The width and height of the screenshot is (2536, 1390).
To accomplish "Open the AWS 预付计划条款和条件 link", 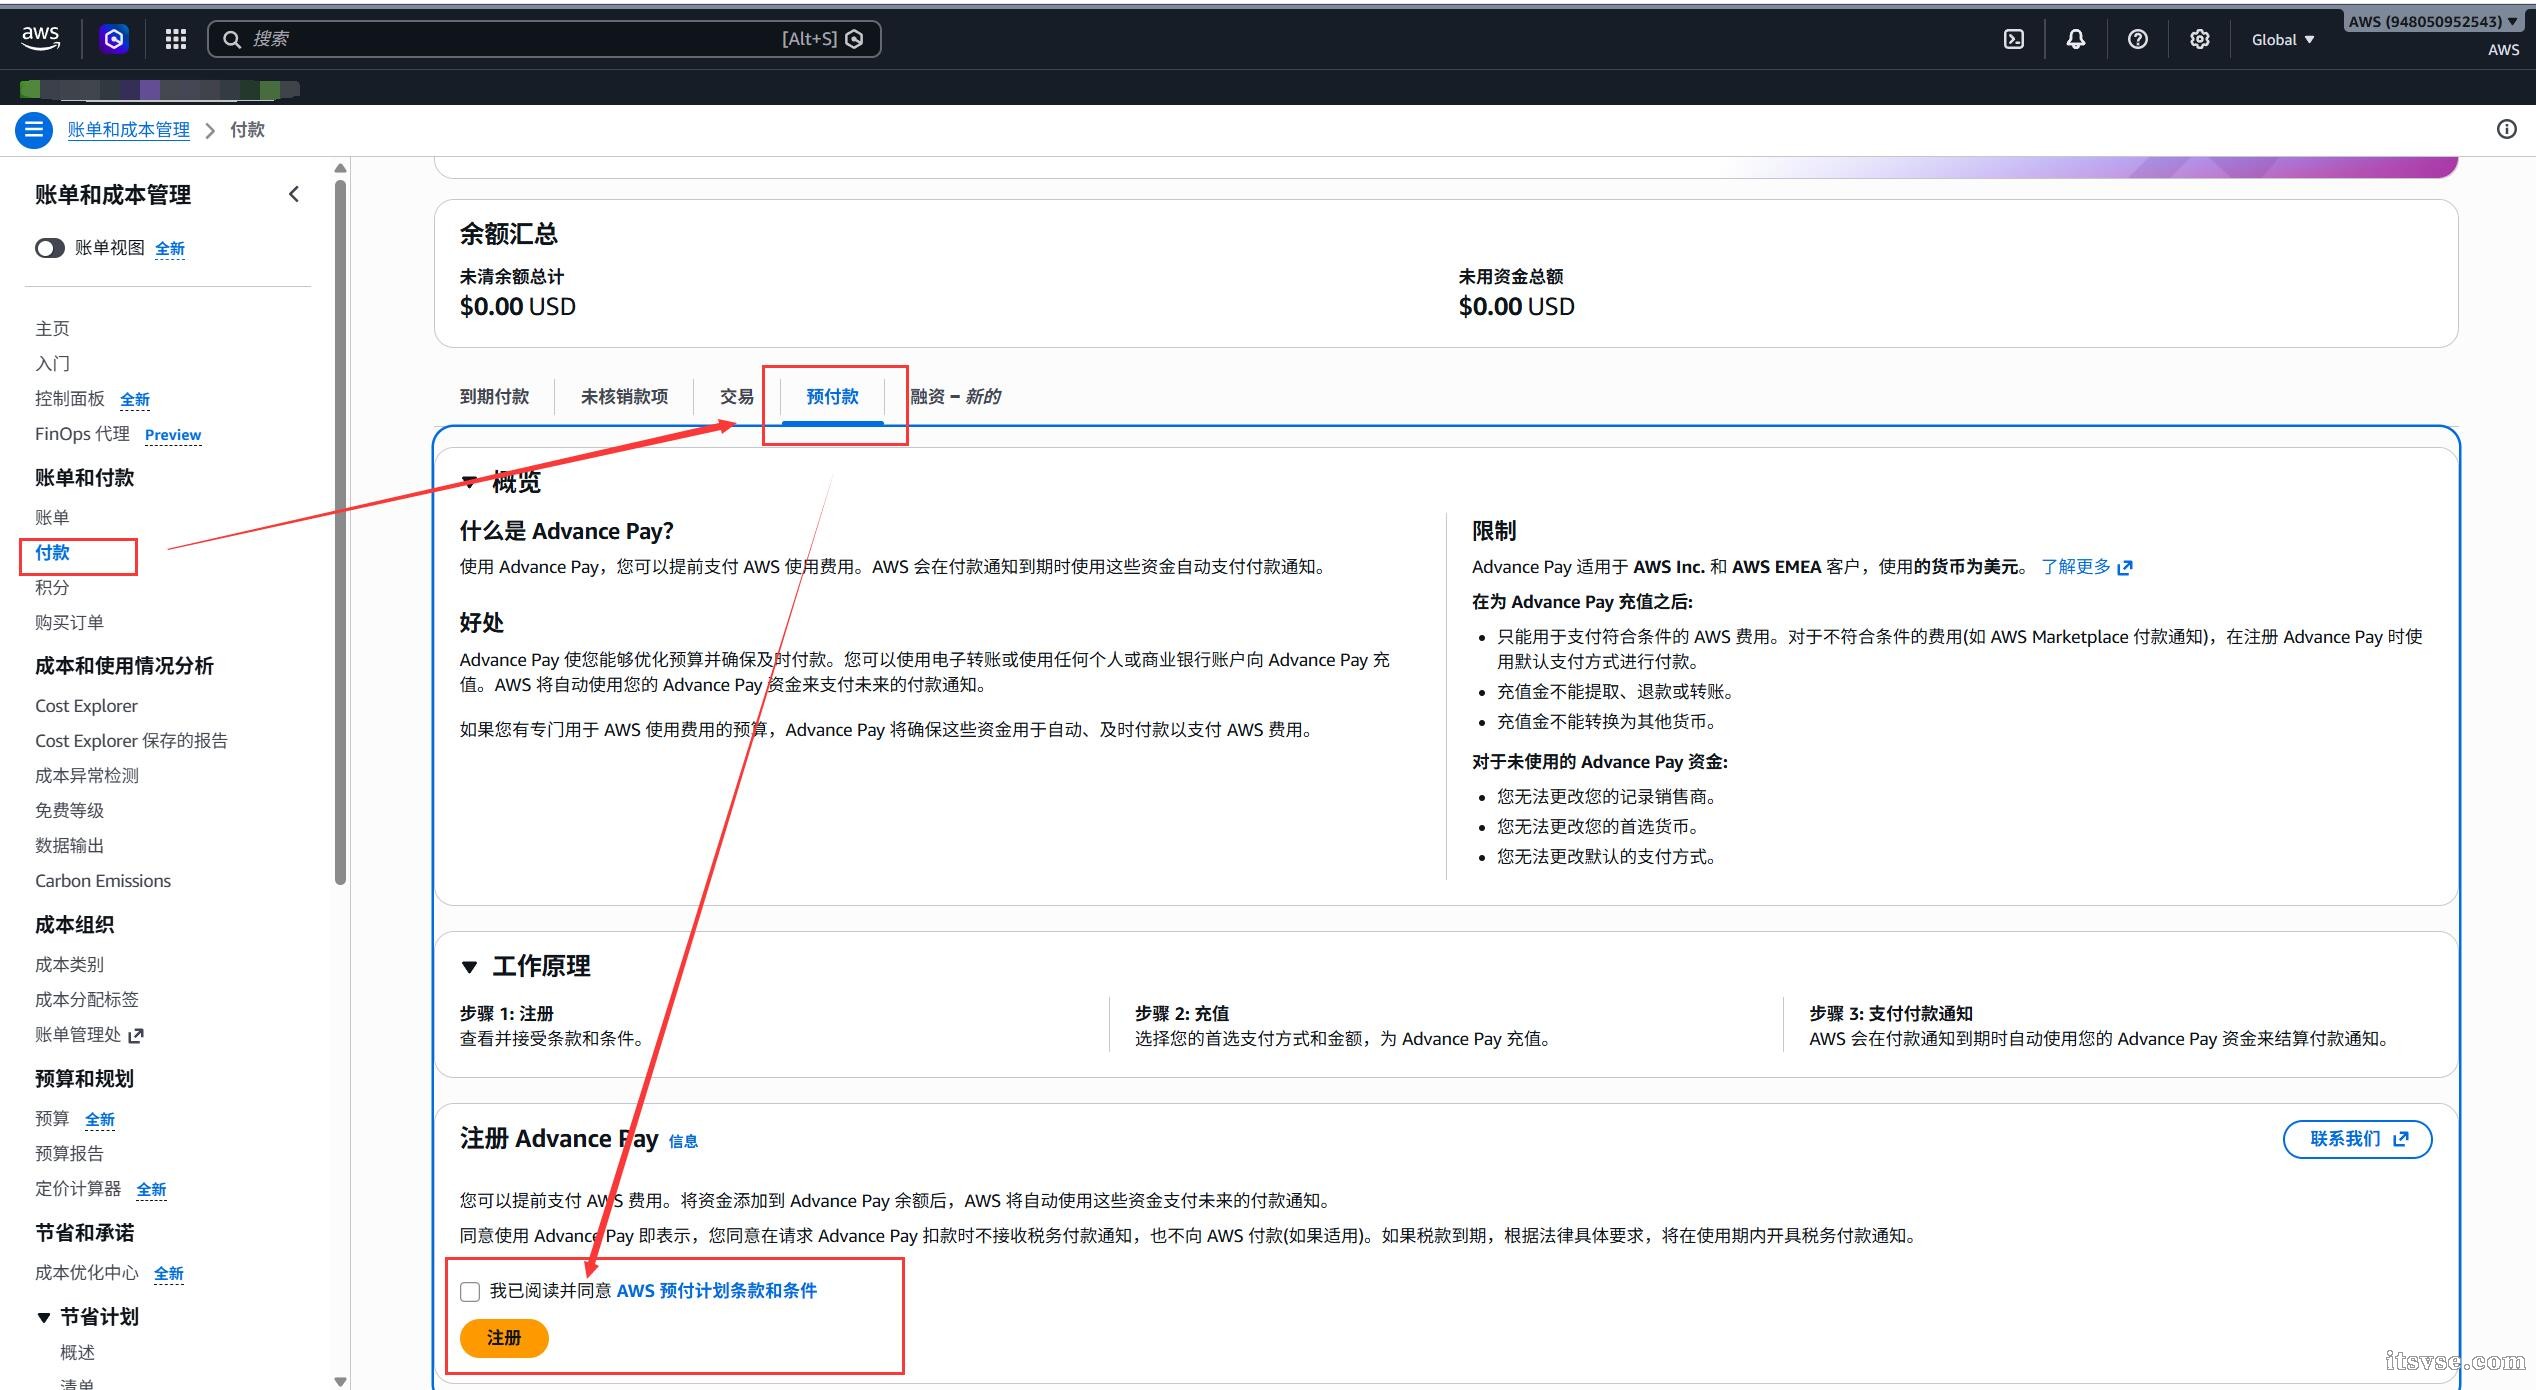I will [x=717, y=1291].
